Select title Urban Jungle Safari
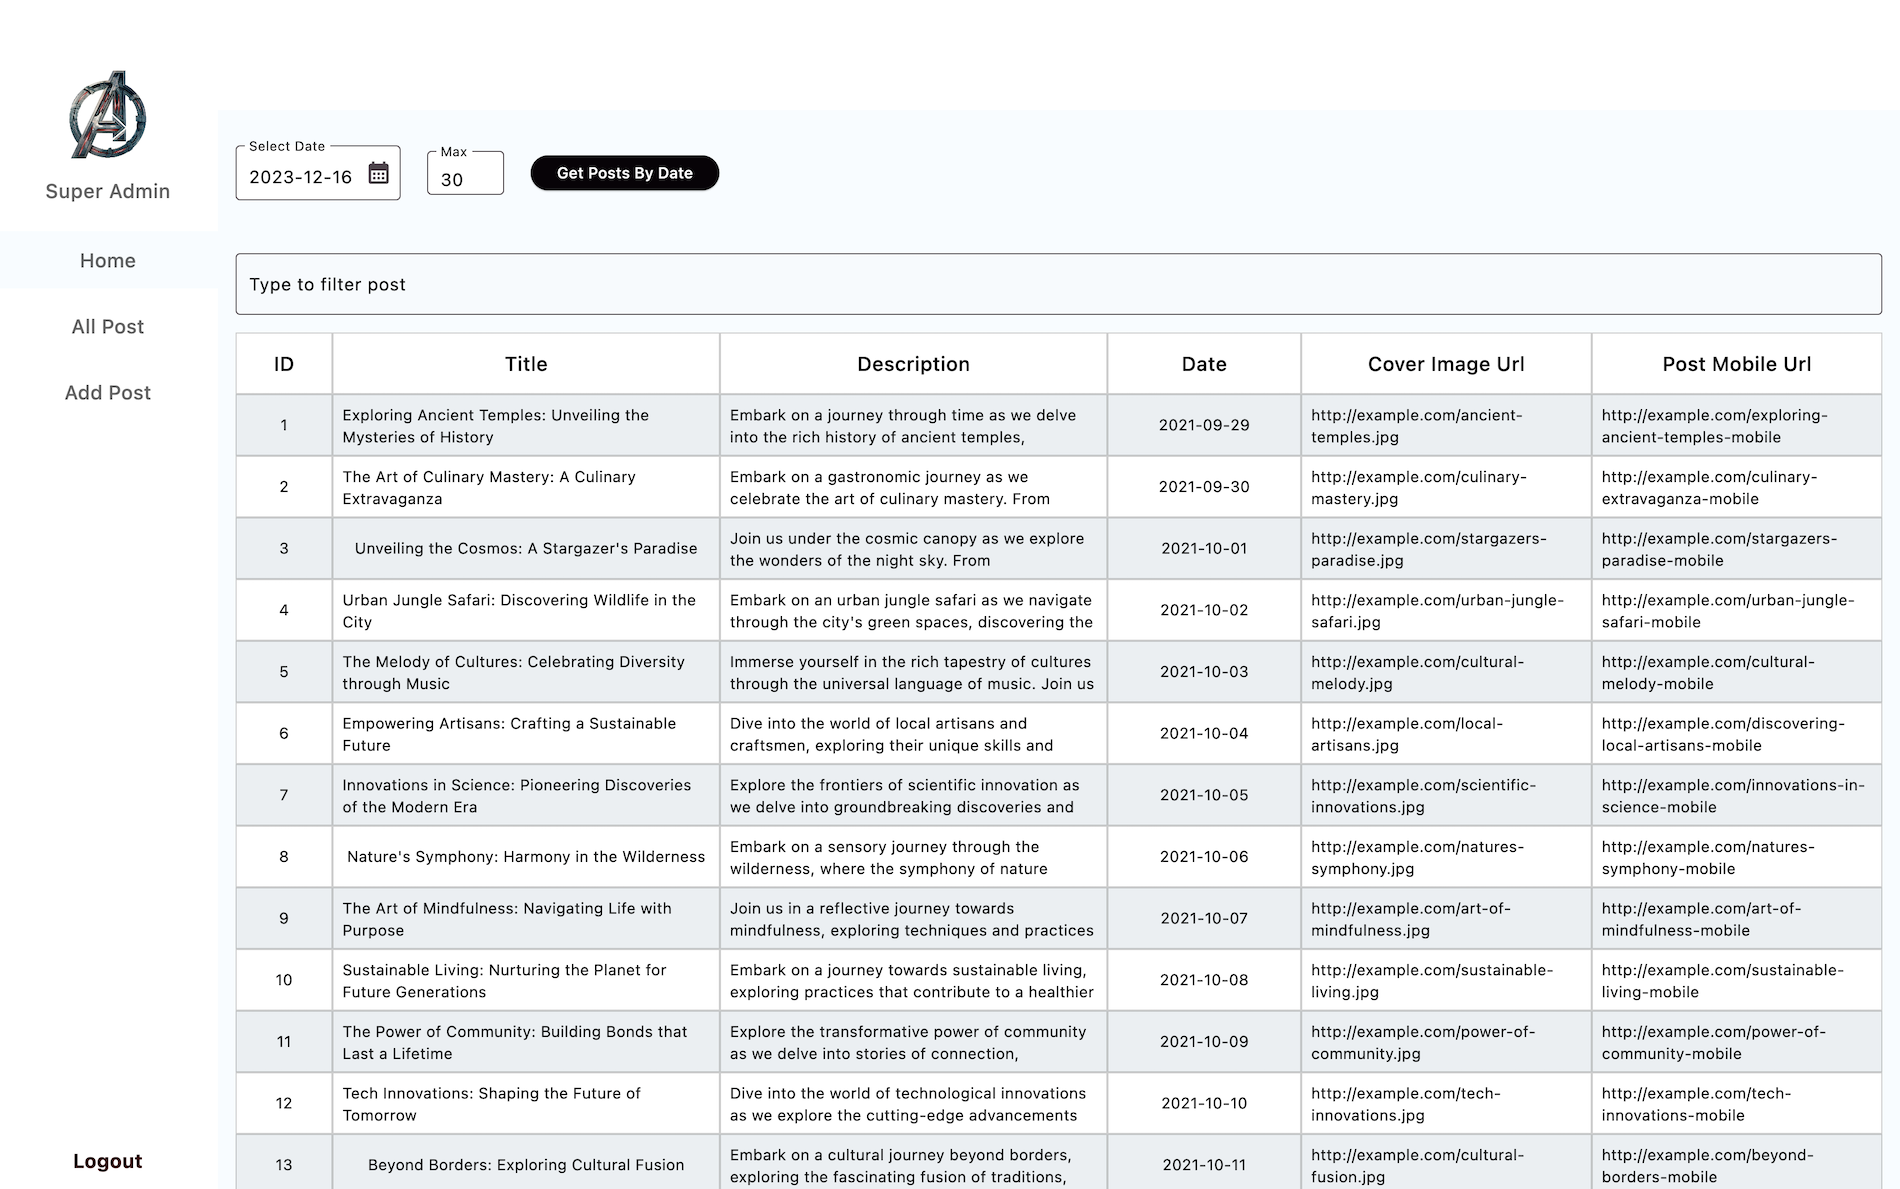Screen dimensions: 1900x1189 click(519, 611)
